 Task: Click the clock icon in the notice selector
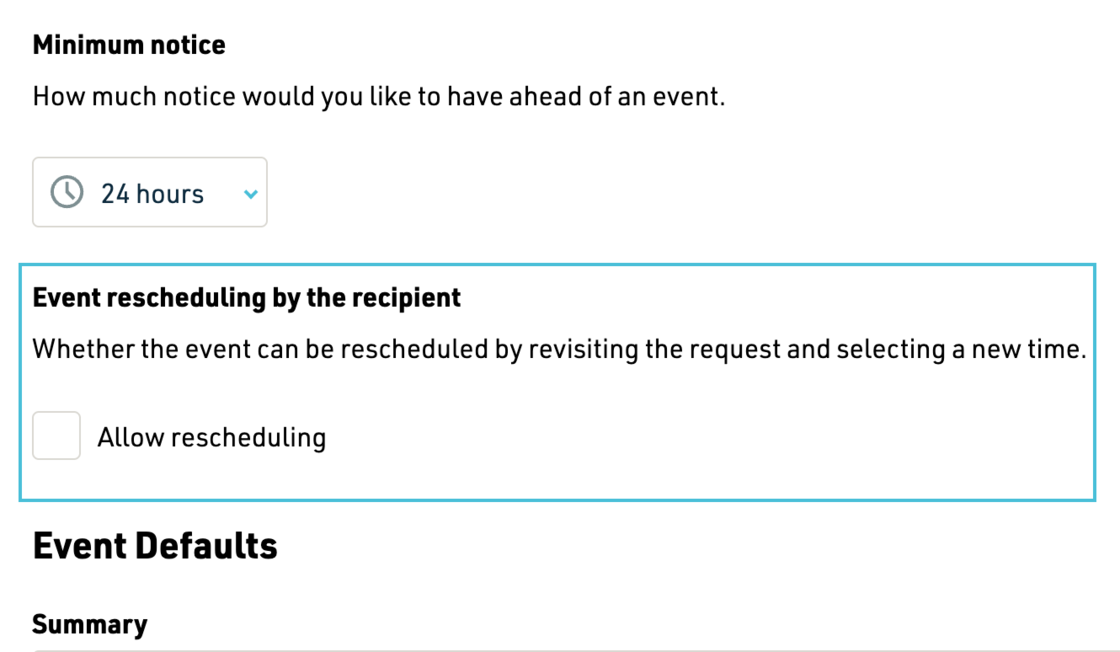[x=67, y=193]
